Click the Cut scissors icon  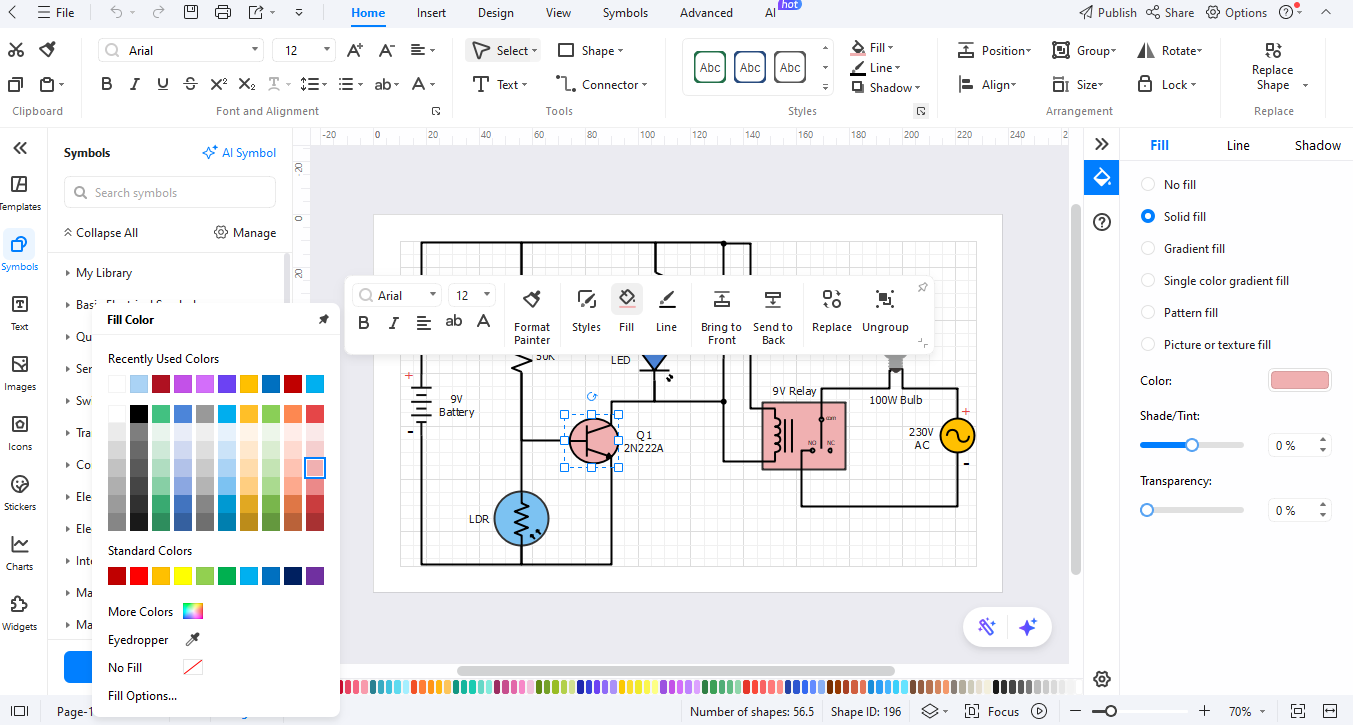tap(16, 50)
